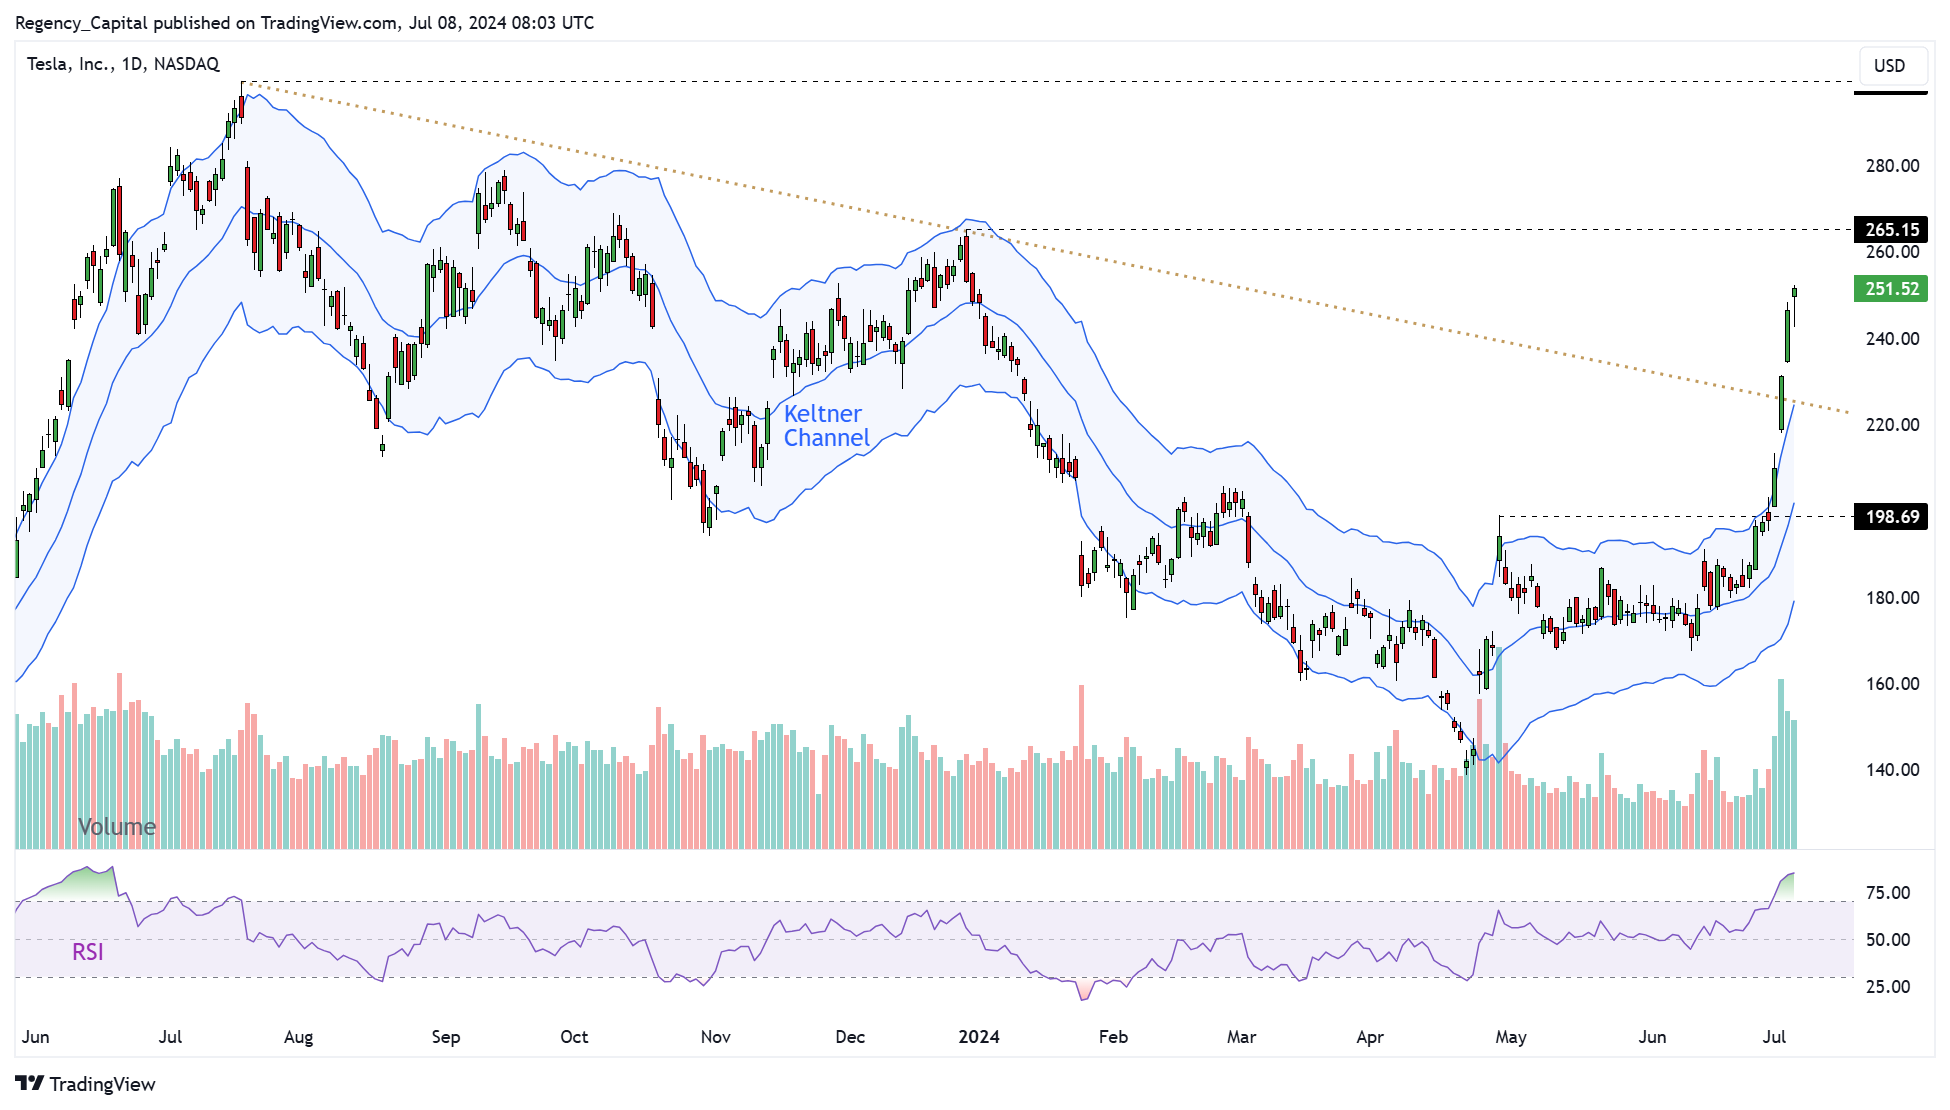Click the TradingView logo icon
This screenshot has height=1110, width=1950.
[x=29, y=1083]
